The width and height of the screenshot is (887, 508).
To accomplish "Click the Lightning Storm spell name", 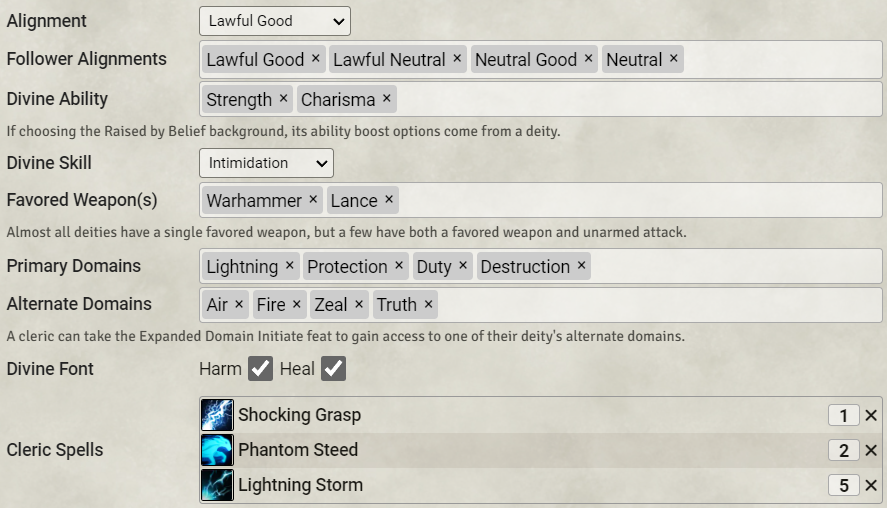I will tap(300, 485).
